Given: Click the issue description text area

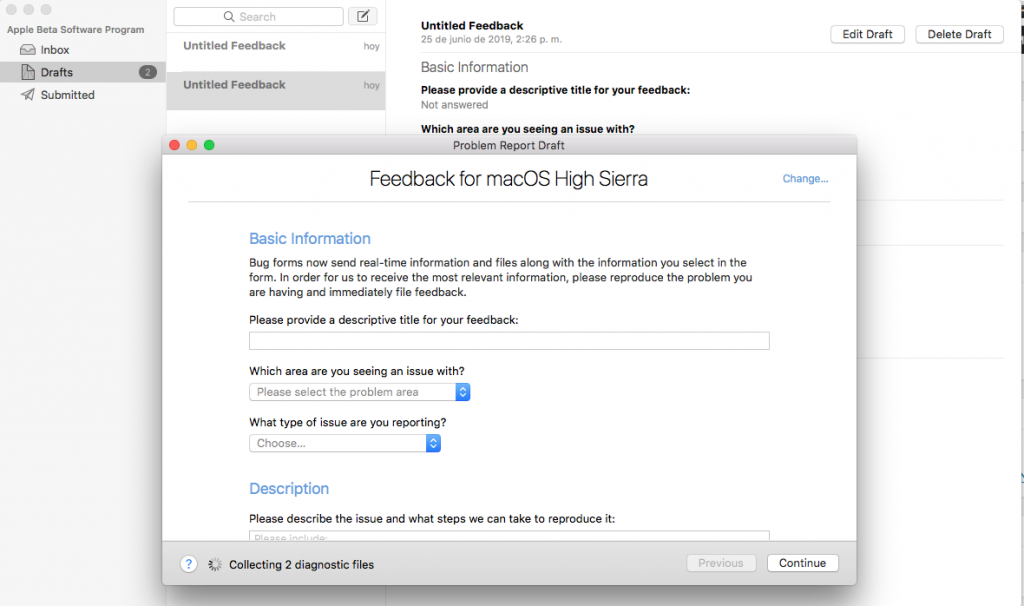Looking at the screenshot, I should 509,535.
